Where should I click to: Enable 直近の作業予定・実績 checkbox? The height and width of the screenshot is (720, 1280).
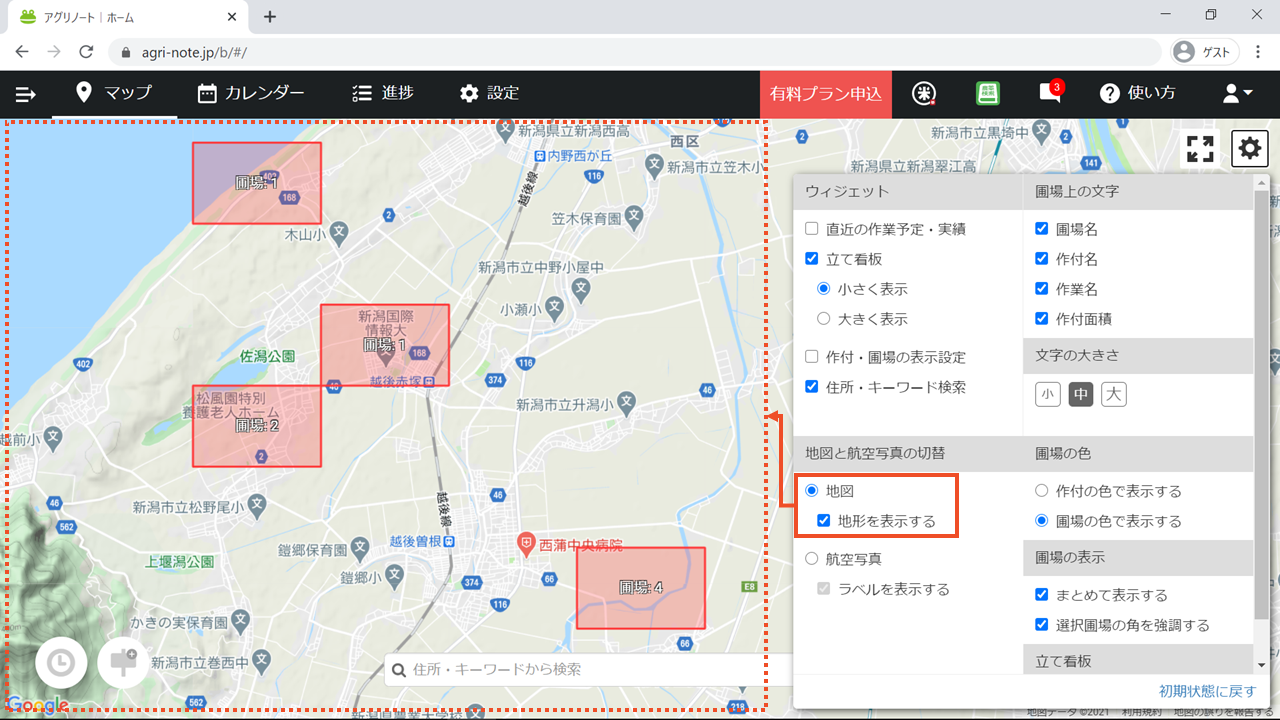coord(812,229)
